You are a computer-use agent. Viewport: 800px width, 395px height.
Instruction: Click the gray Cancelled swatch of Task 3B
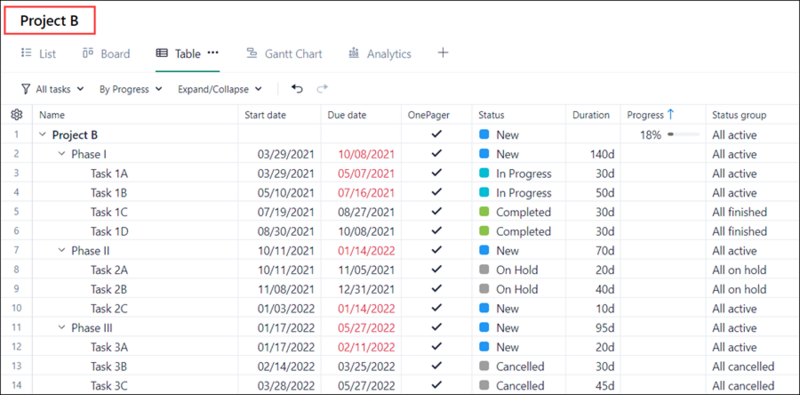pos(485,366)
